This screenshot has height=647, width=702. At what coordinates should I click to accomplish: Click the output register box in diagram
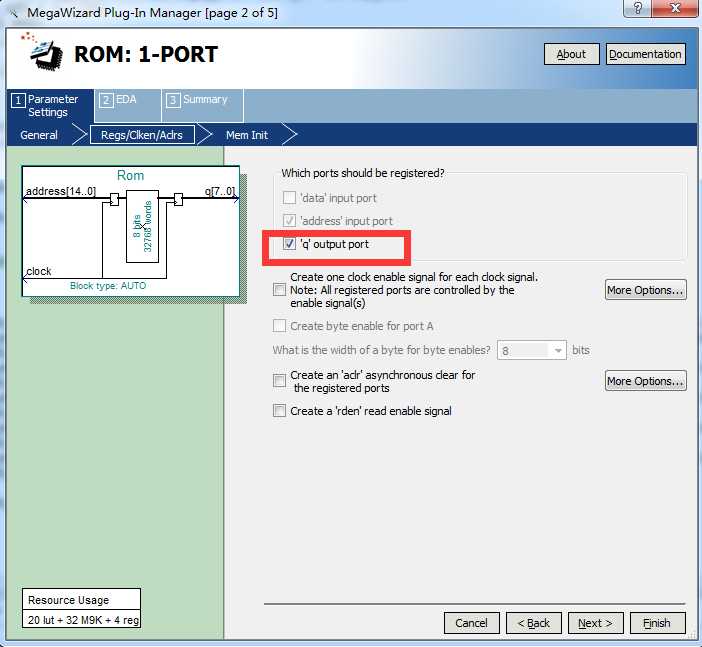(x=178, y=199)
